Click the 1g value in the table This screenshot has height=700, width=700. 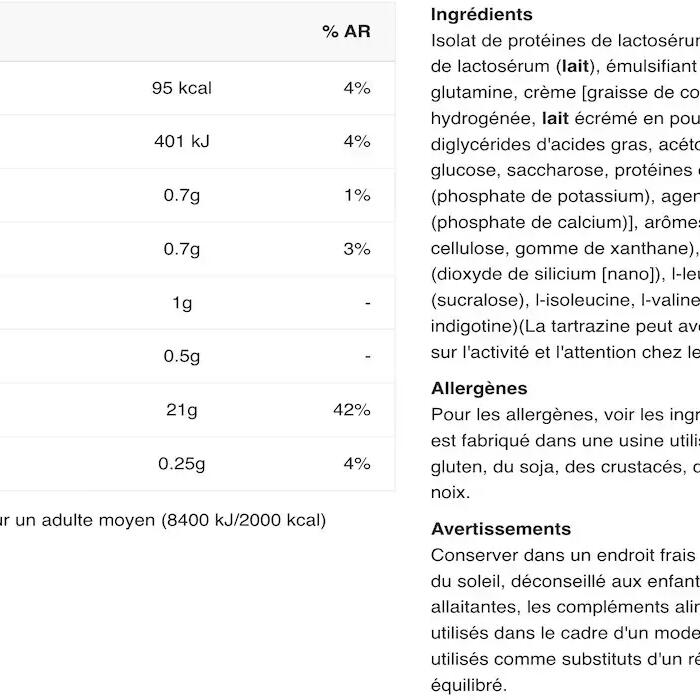(181, 303)
